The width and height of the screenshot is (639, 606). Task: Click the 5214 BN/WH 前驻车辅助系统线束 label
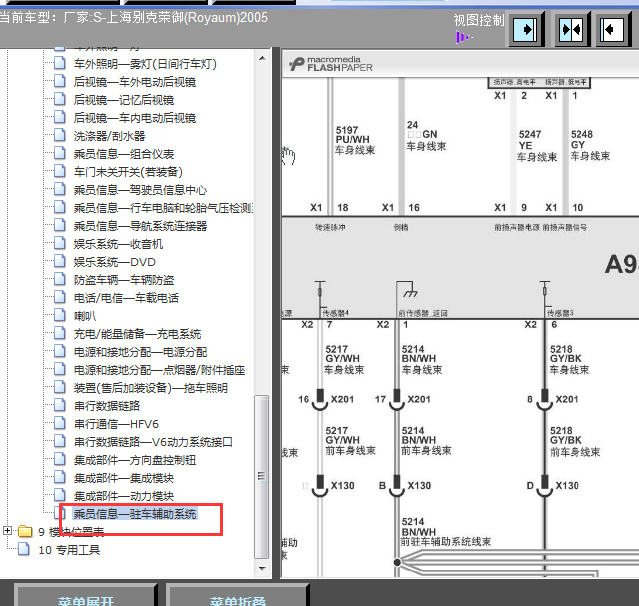click(446, 532)
